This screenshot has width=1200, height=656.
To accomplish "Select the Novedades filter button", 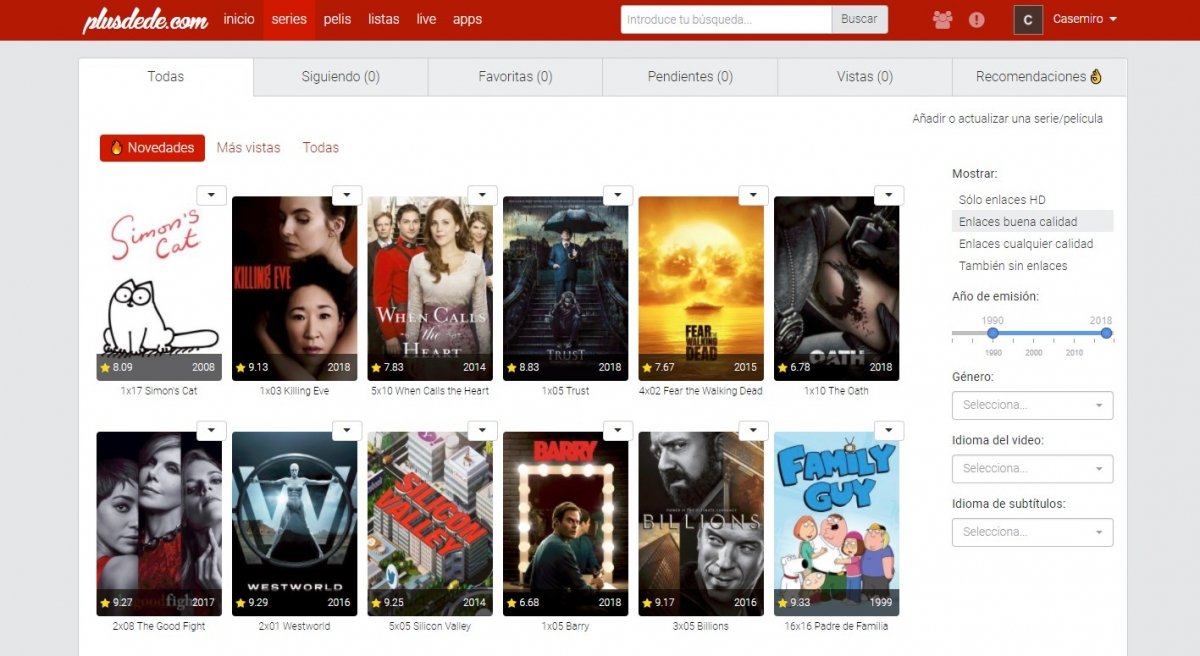I will [x=152, y=148].
